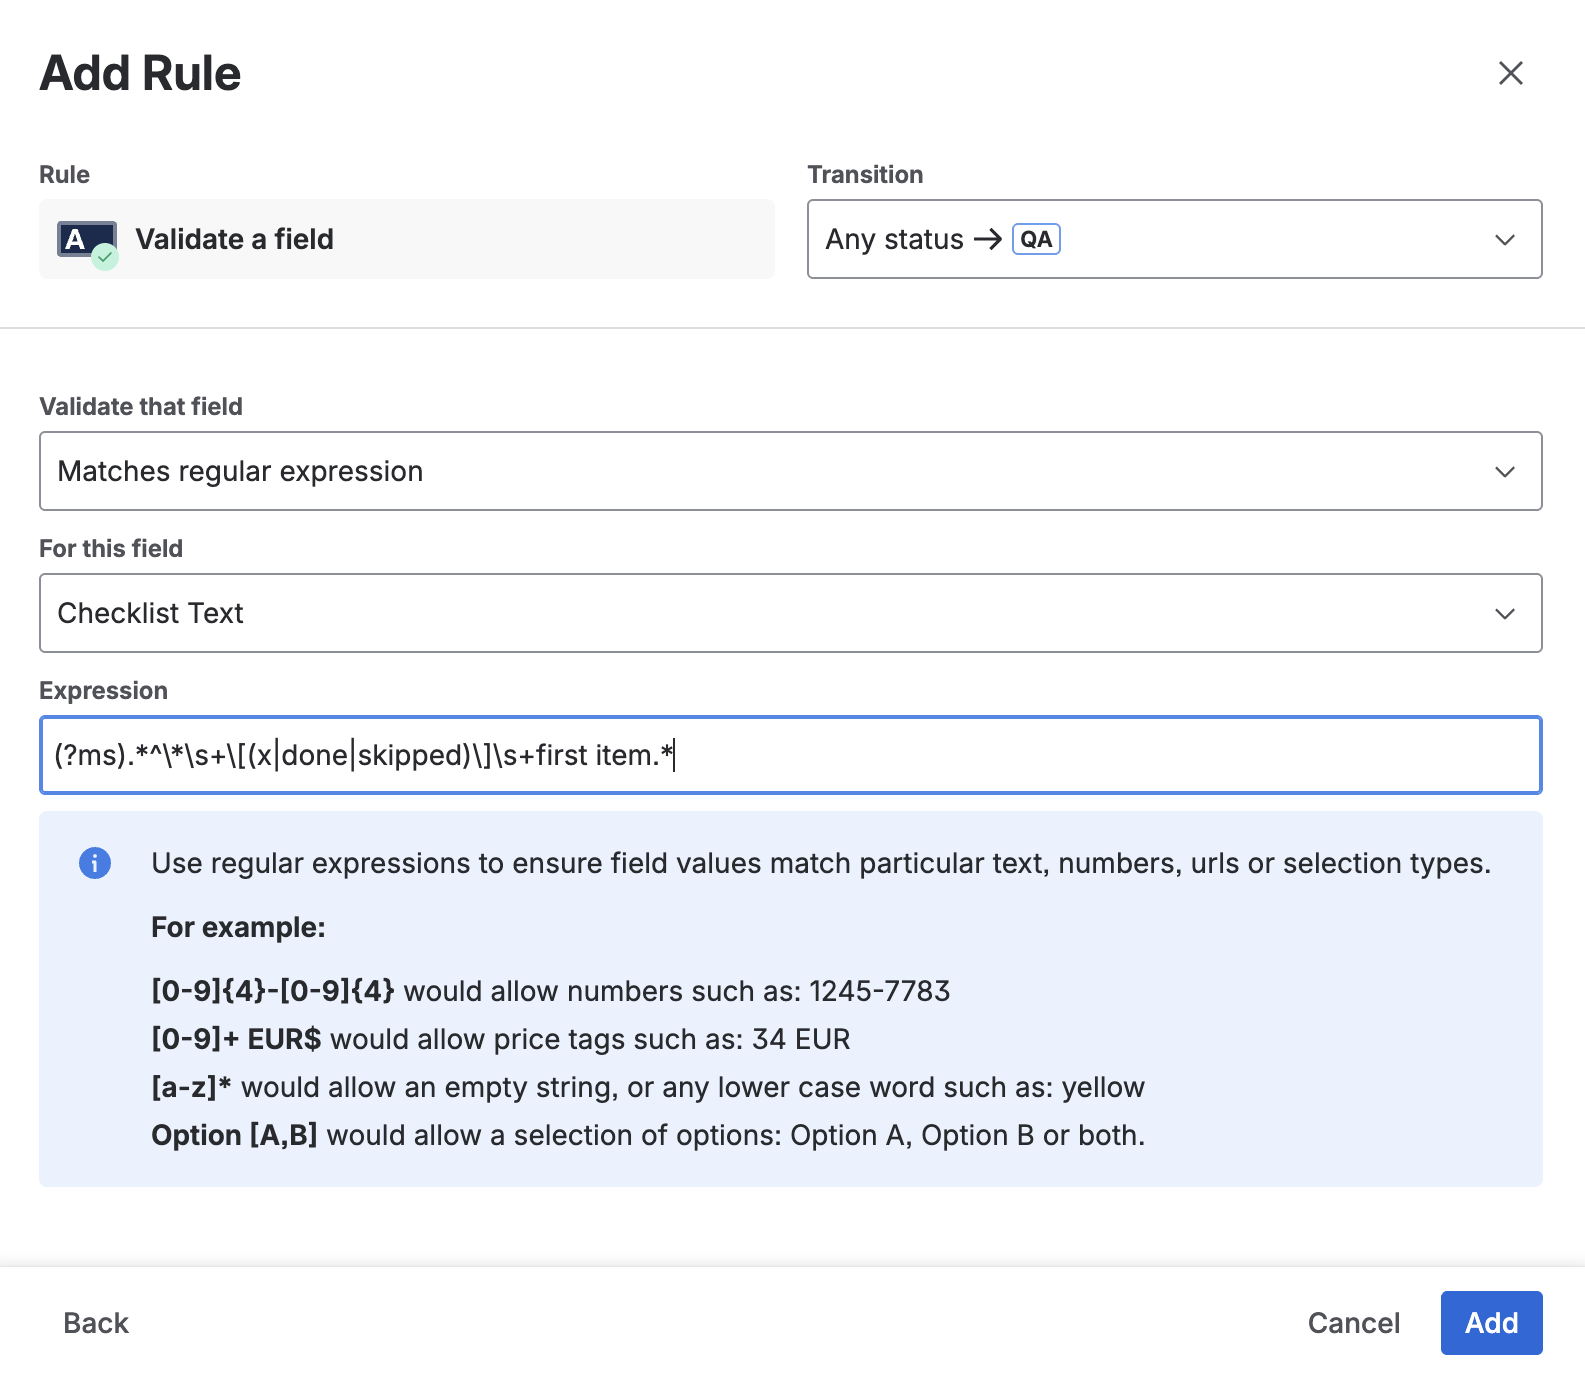The width and height of the screenshot is (1585, 1374).
Task: Click the Option [A,B] example text
Action: click(x=234, y=1135)
